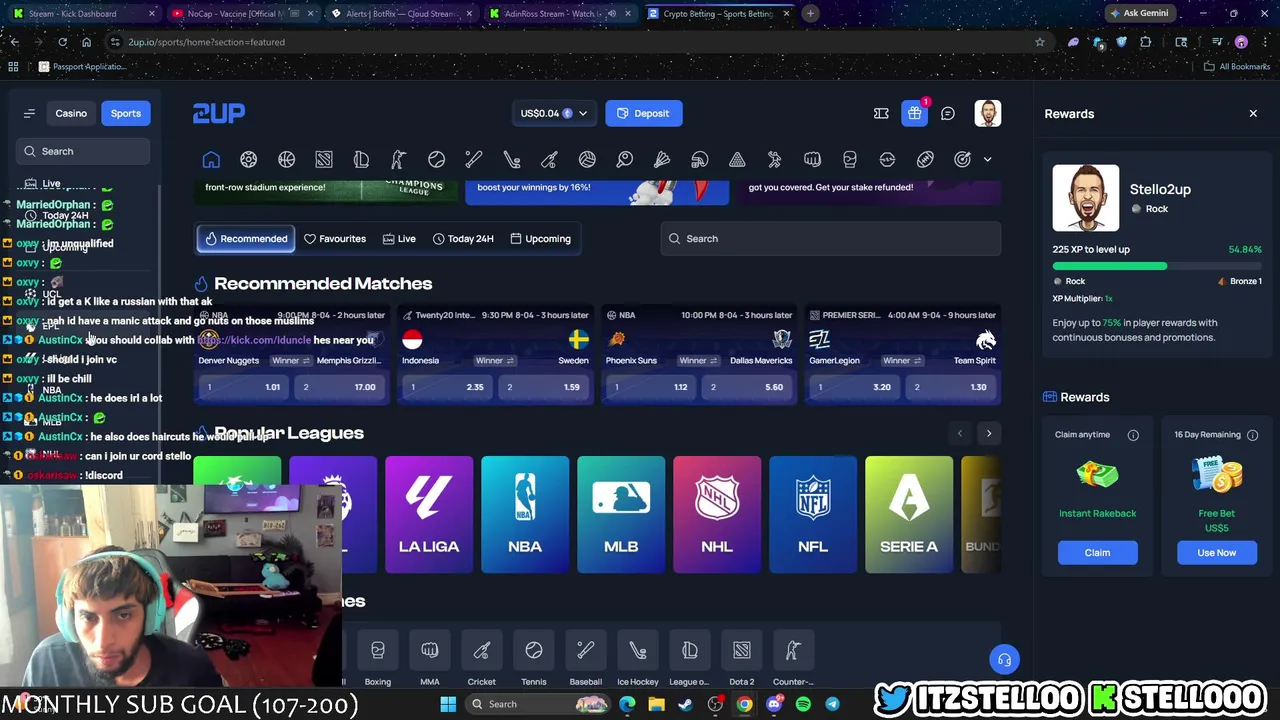Open the bet slip ticket icon
This screenshot has width=1280, height=720.
click(x=881, y=113)
